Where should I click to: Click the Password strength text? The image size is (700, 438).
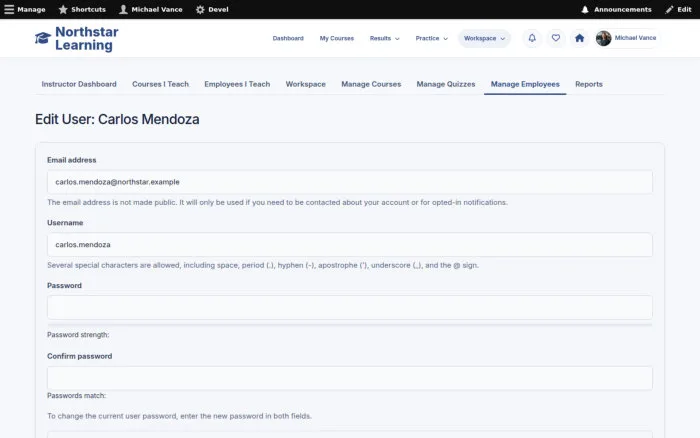[x=78, y=334]
